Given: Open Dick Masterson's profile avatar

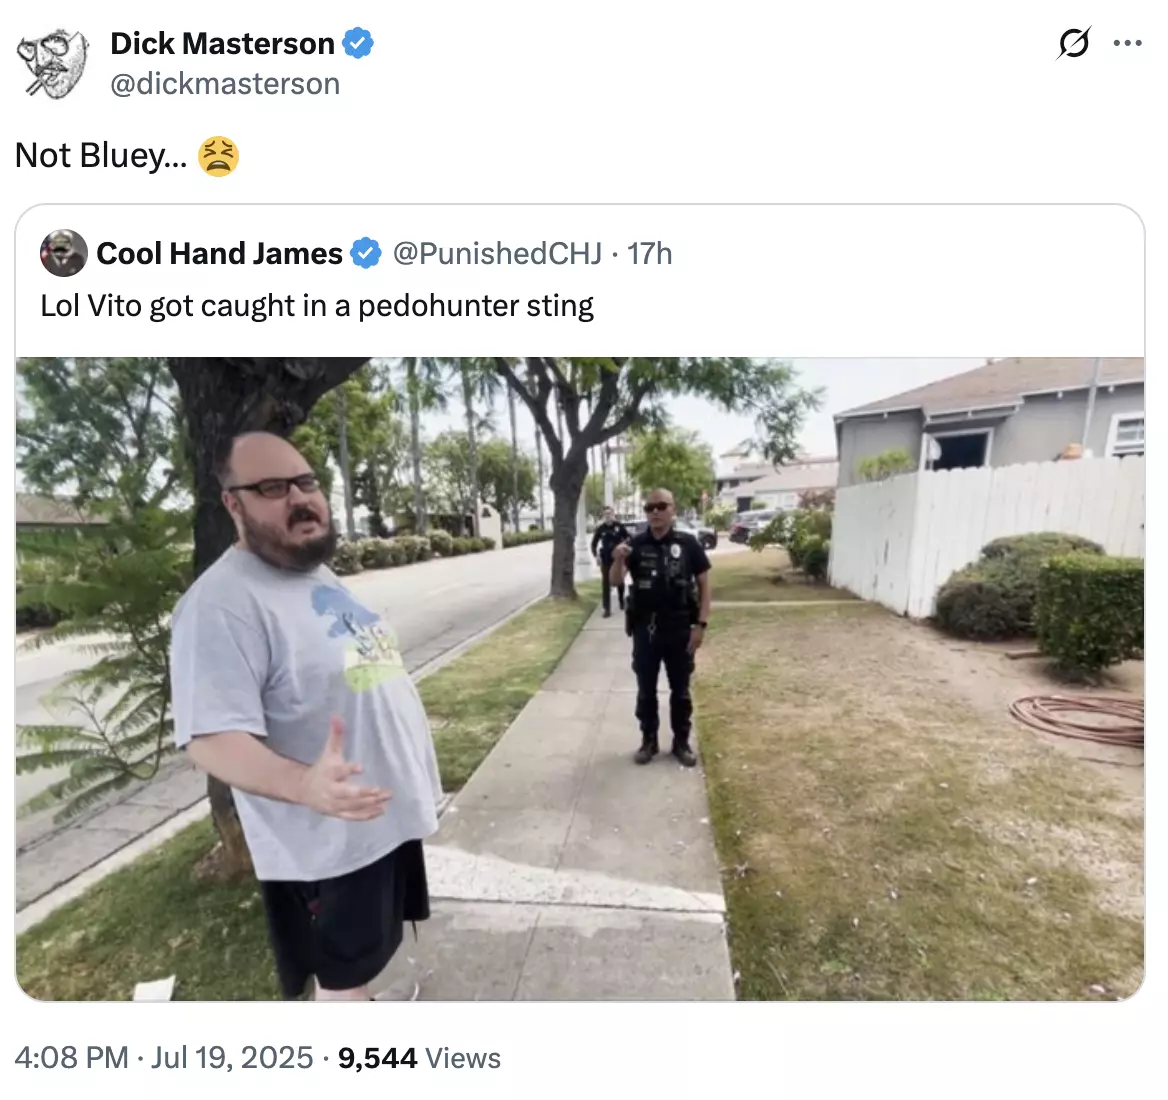Looking at the screenshot, I should pyautogui.click(x=53, y=63).
